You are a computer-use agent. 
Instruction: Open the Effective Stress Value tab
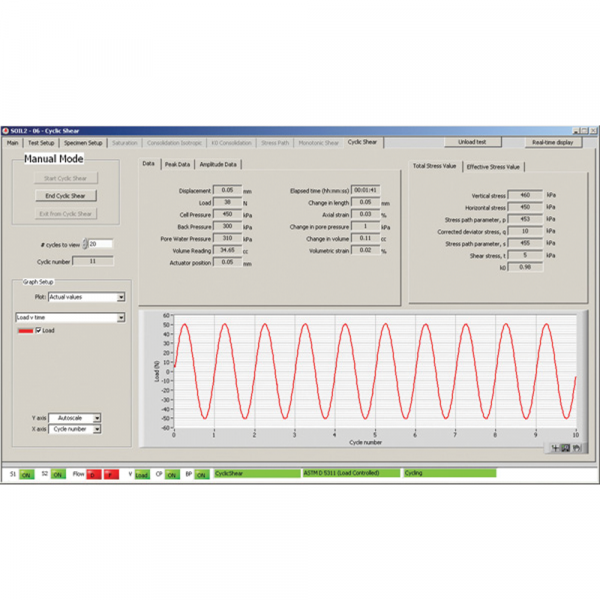(x=493, y=166)
